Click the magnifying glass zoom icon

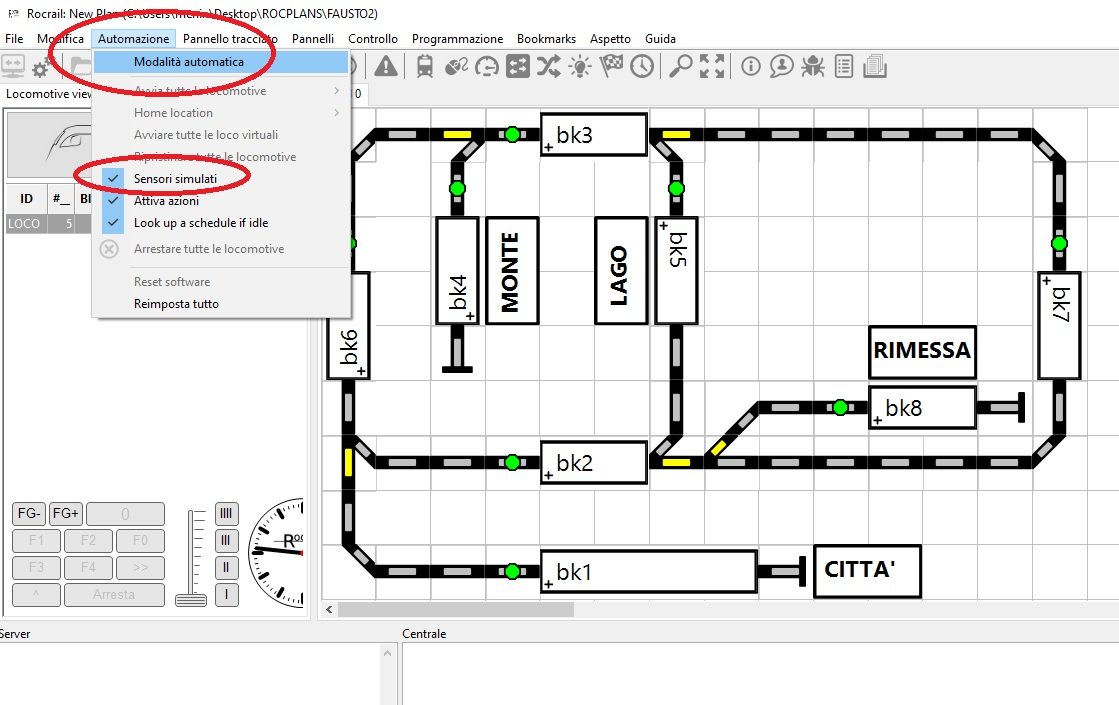click(681, 67)
